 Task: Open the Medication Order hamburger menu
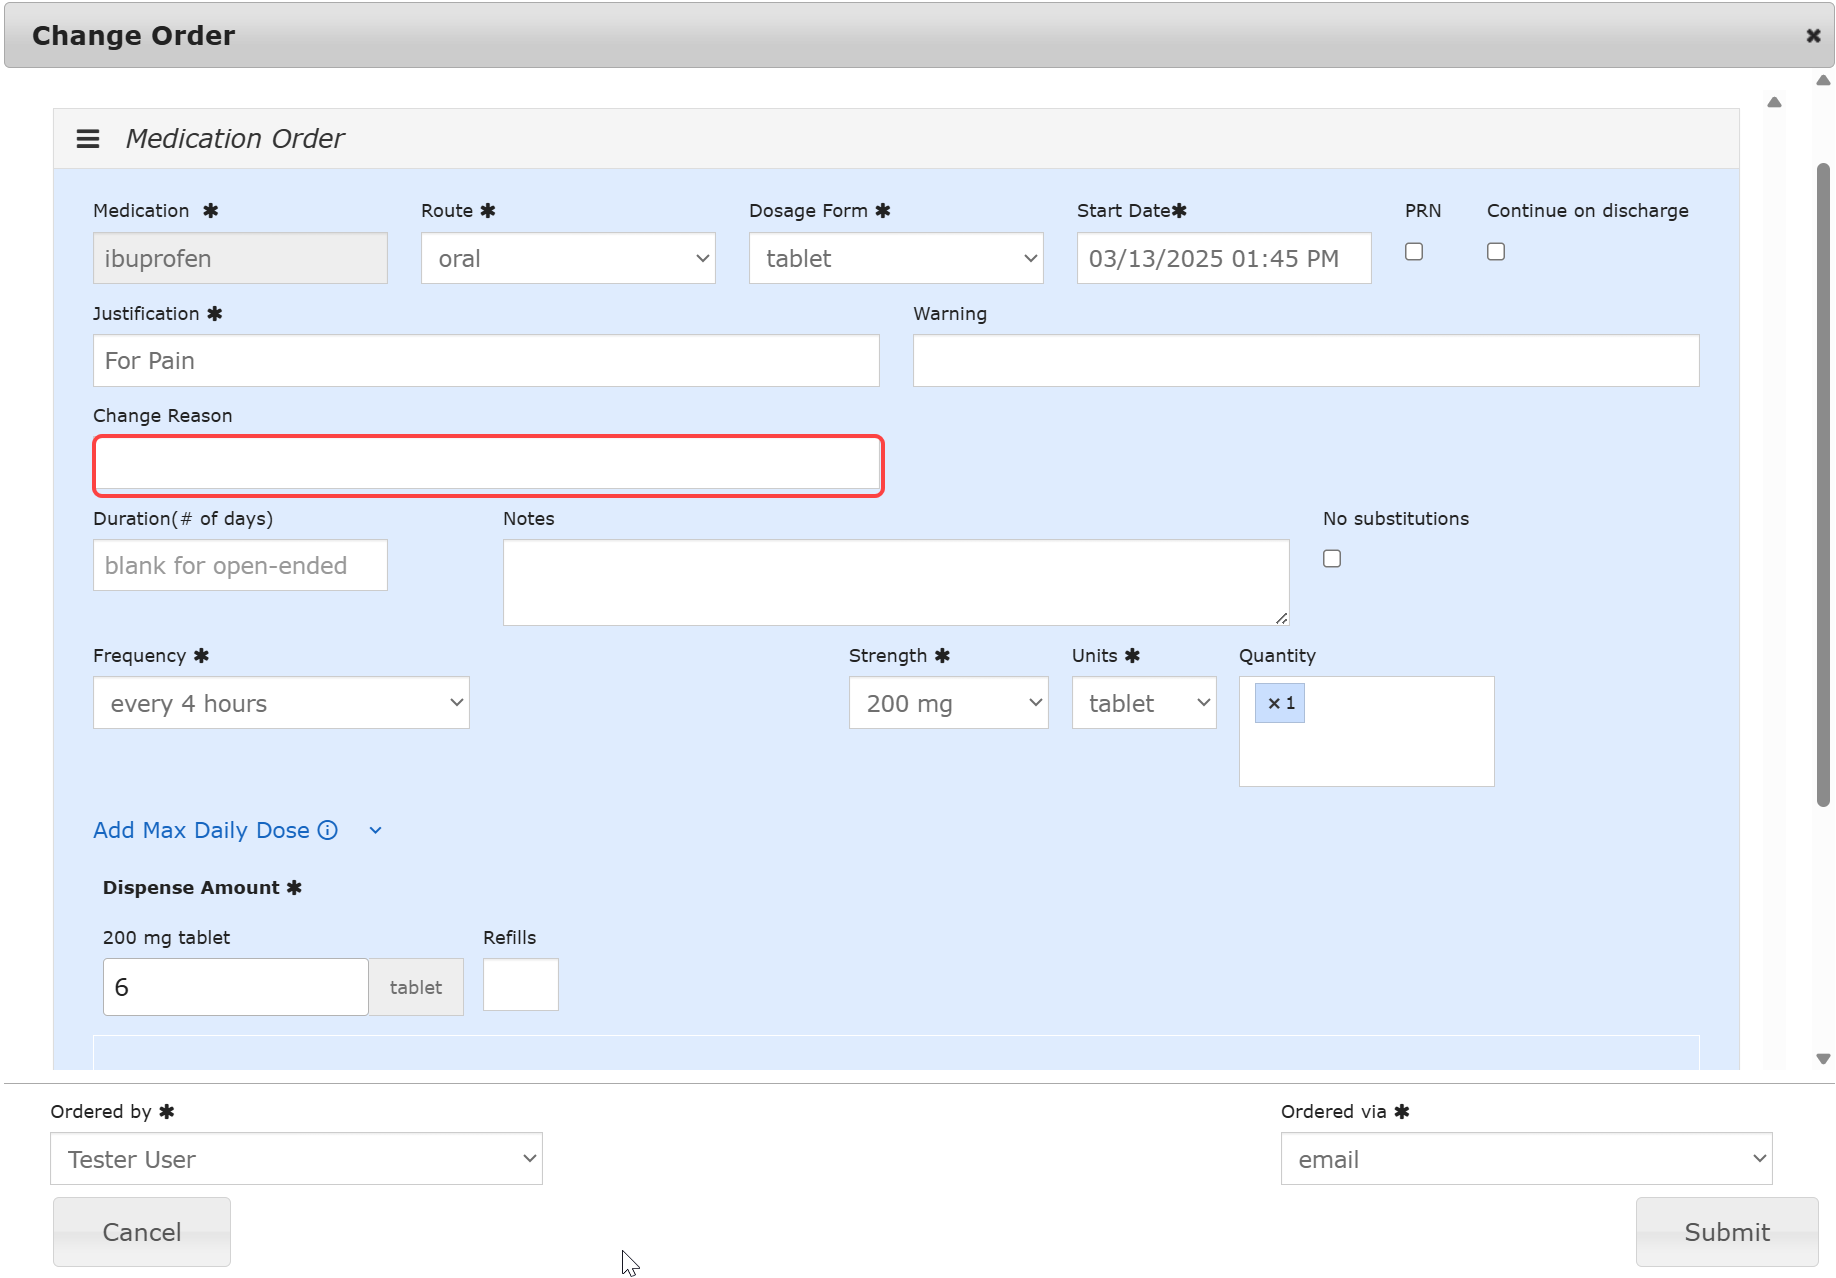pyautogui.click(x=88, y=139)
